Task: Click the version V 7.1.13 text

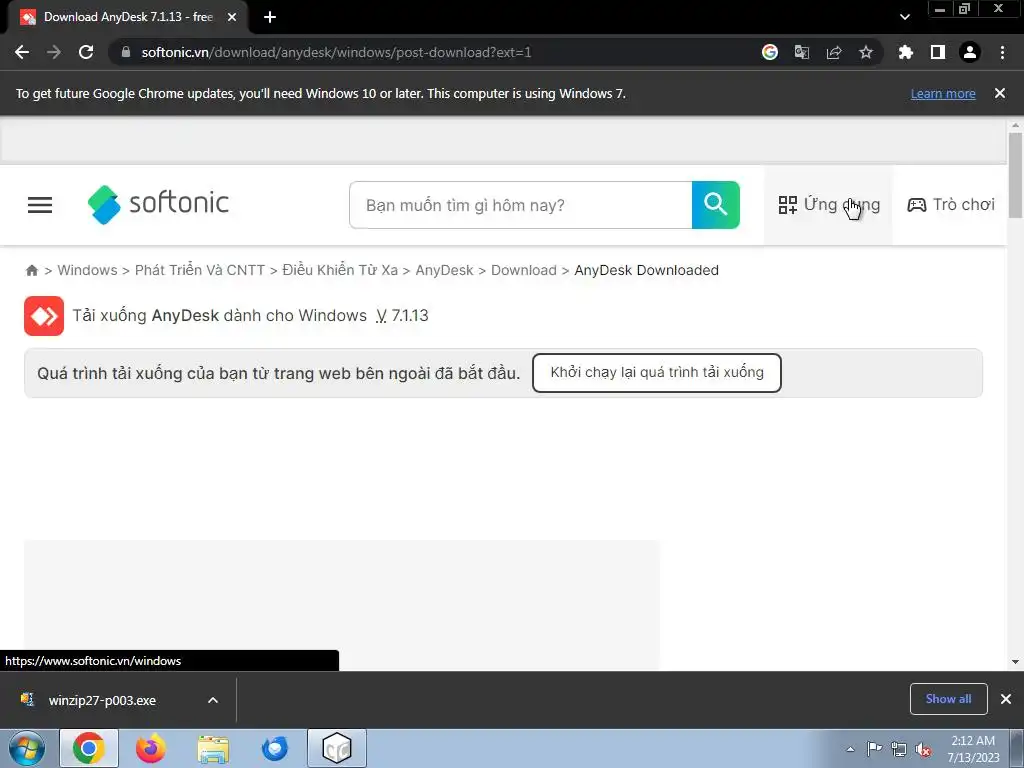Action: pos(402,315)
